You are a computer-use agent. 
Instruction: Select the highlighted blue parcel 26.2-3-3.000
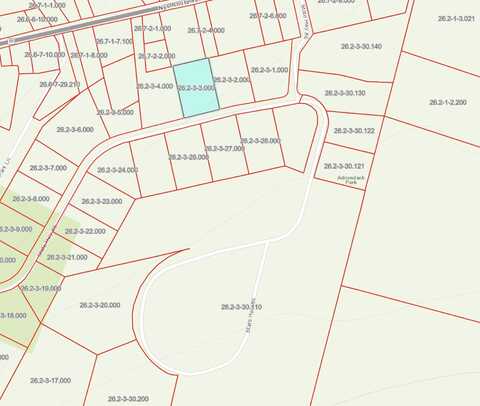coord(196,88)
